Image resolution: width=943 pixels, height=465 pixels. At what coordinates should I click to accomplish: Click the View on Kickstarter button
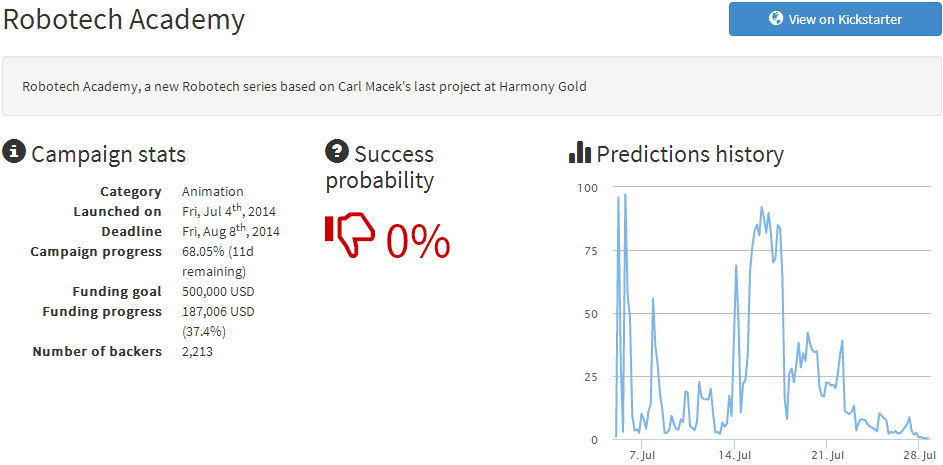[835, 19]
